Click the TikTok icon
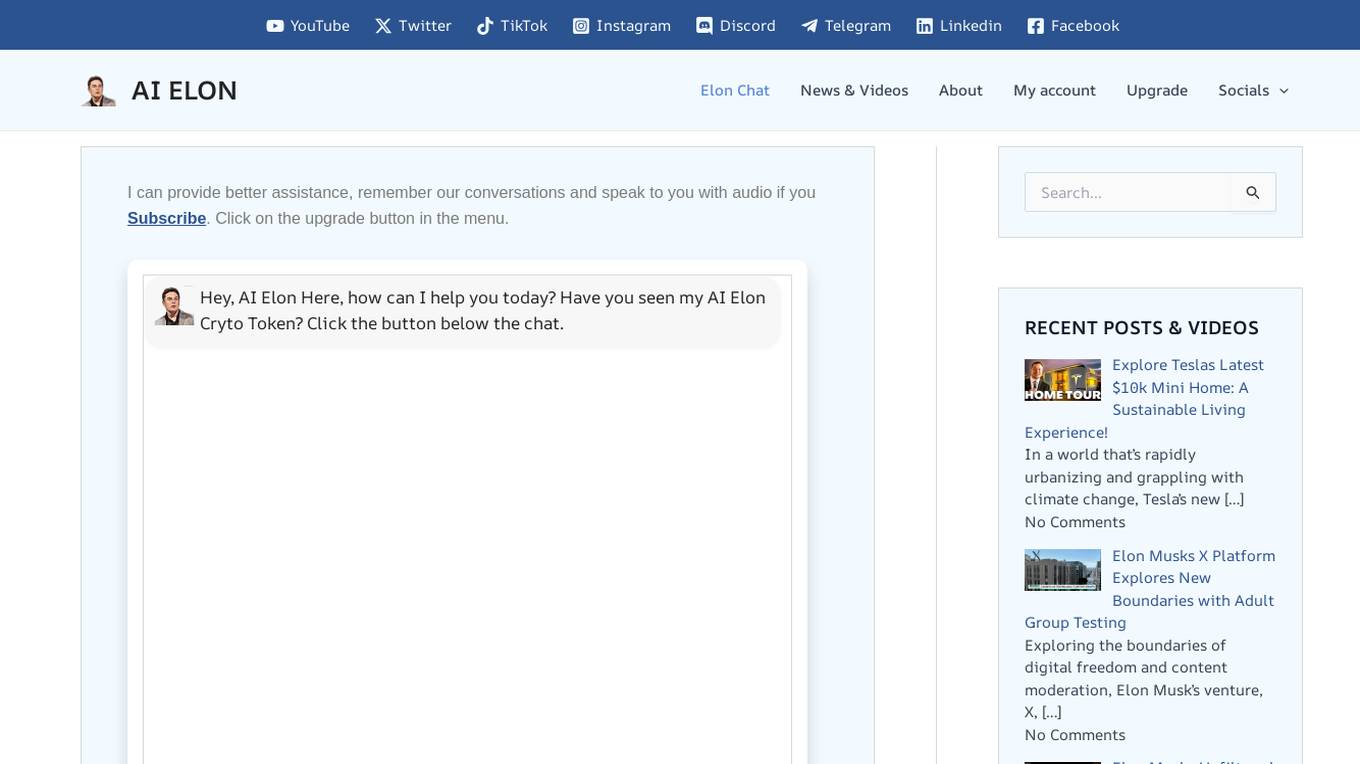The image size is (1360, 764). pos(485,26)
